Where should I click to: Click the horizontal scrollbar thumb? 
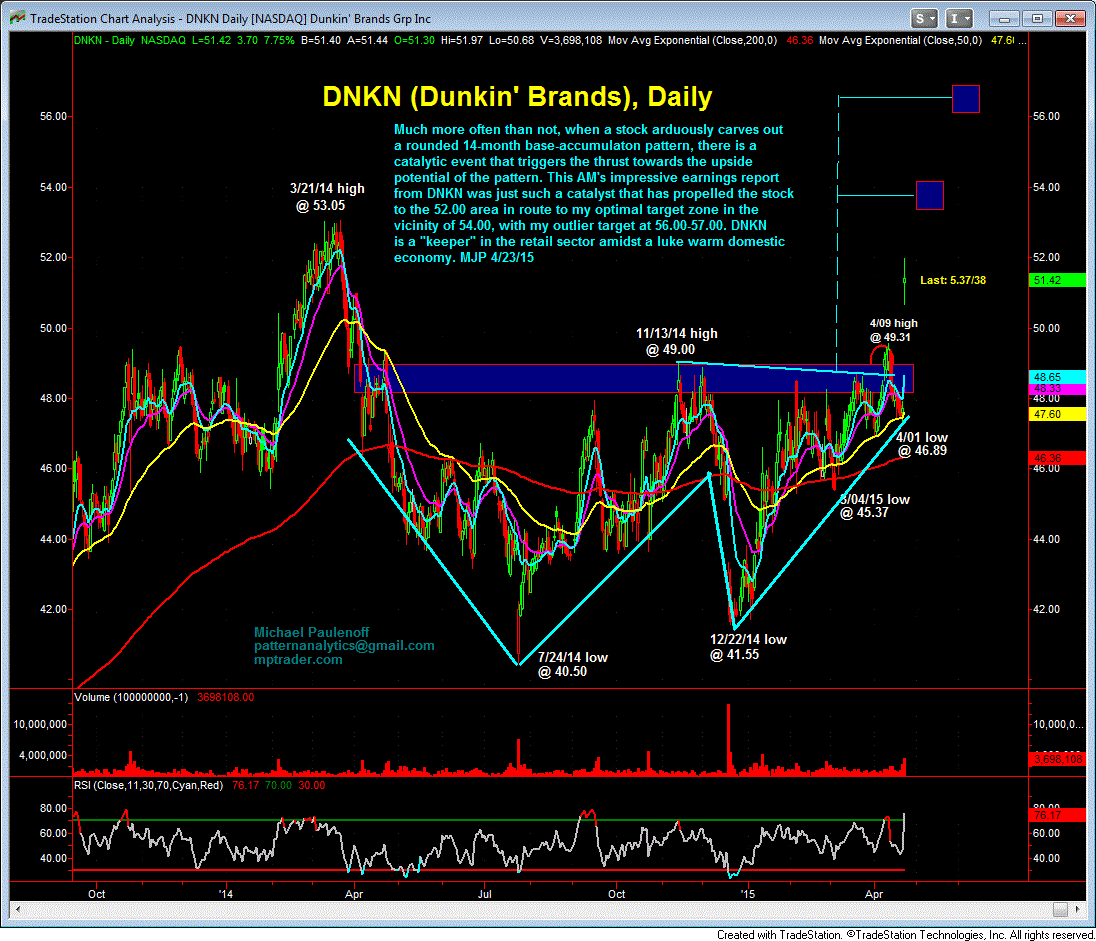click(1060, 910)
